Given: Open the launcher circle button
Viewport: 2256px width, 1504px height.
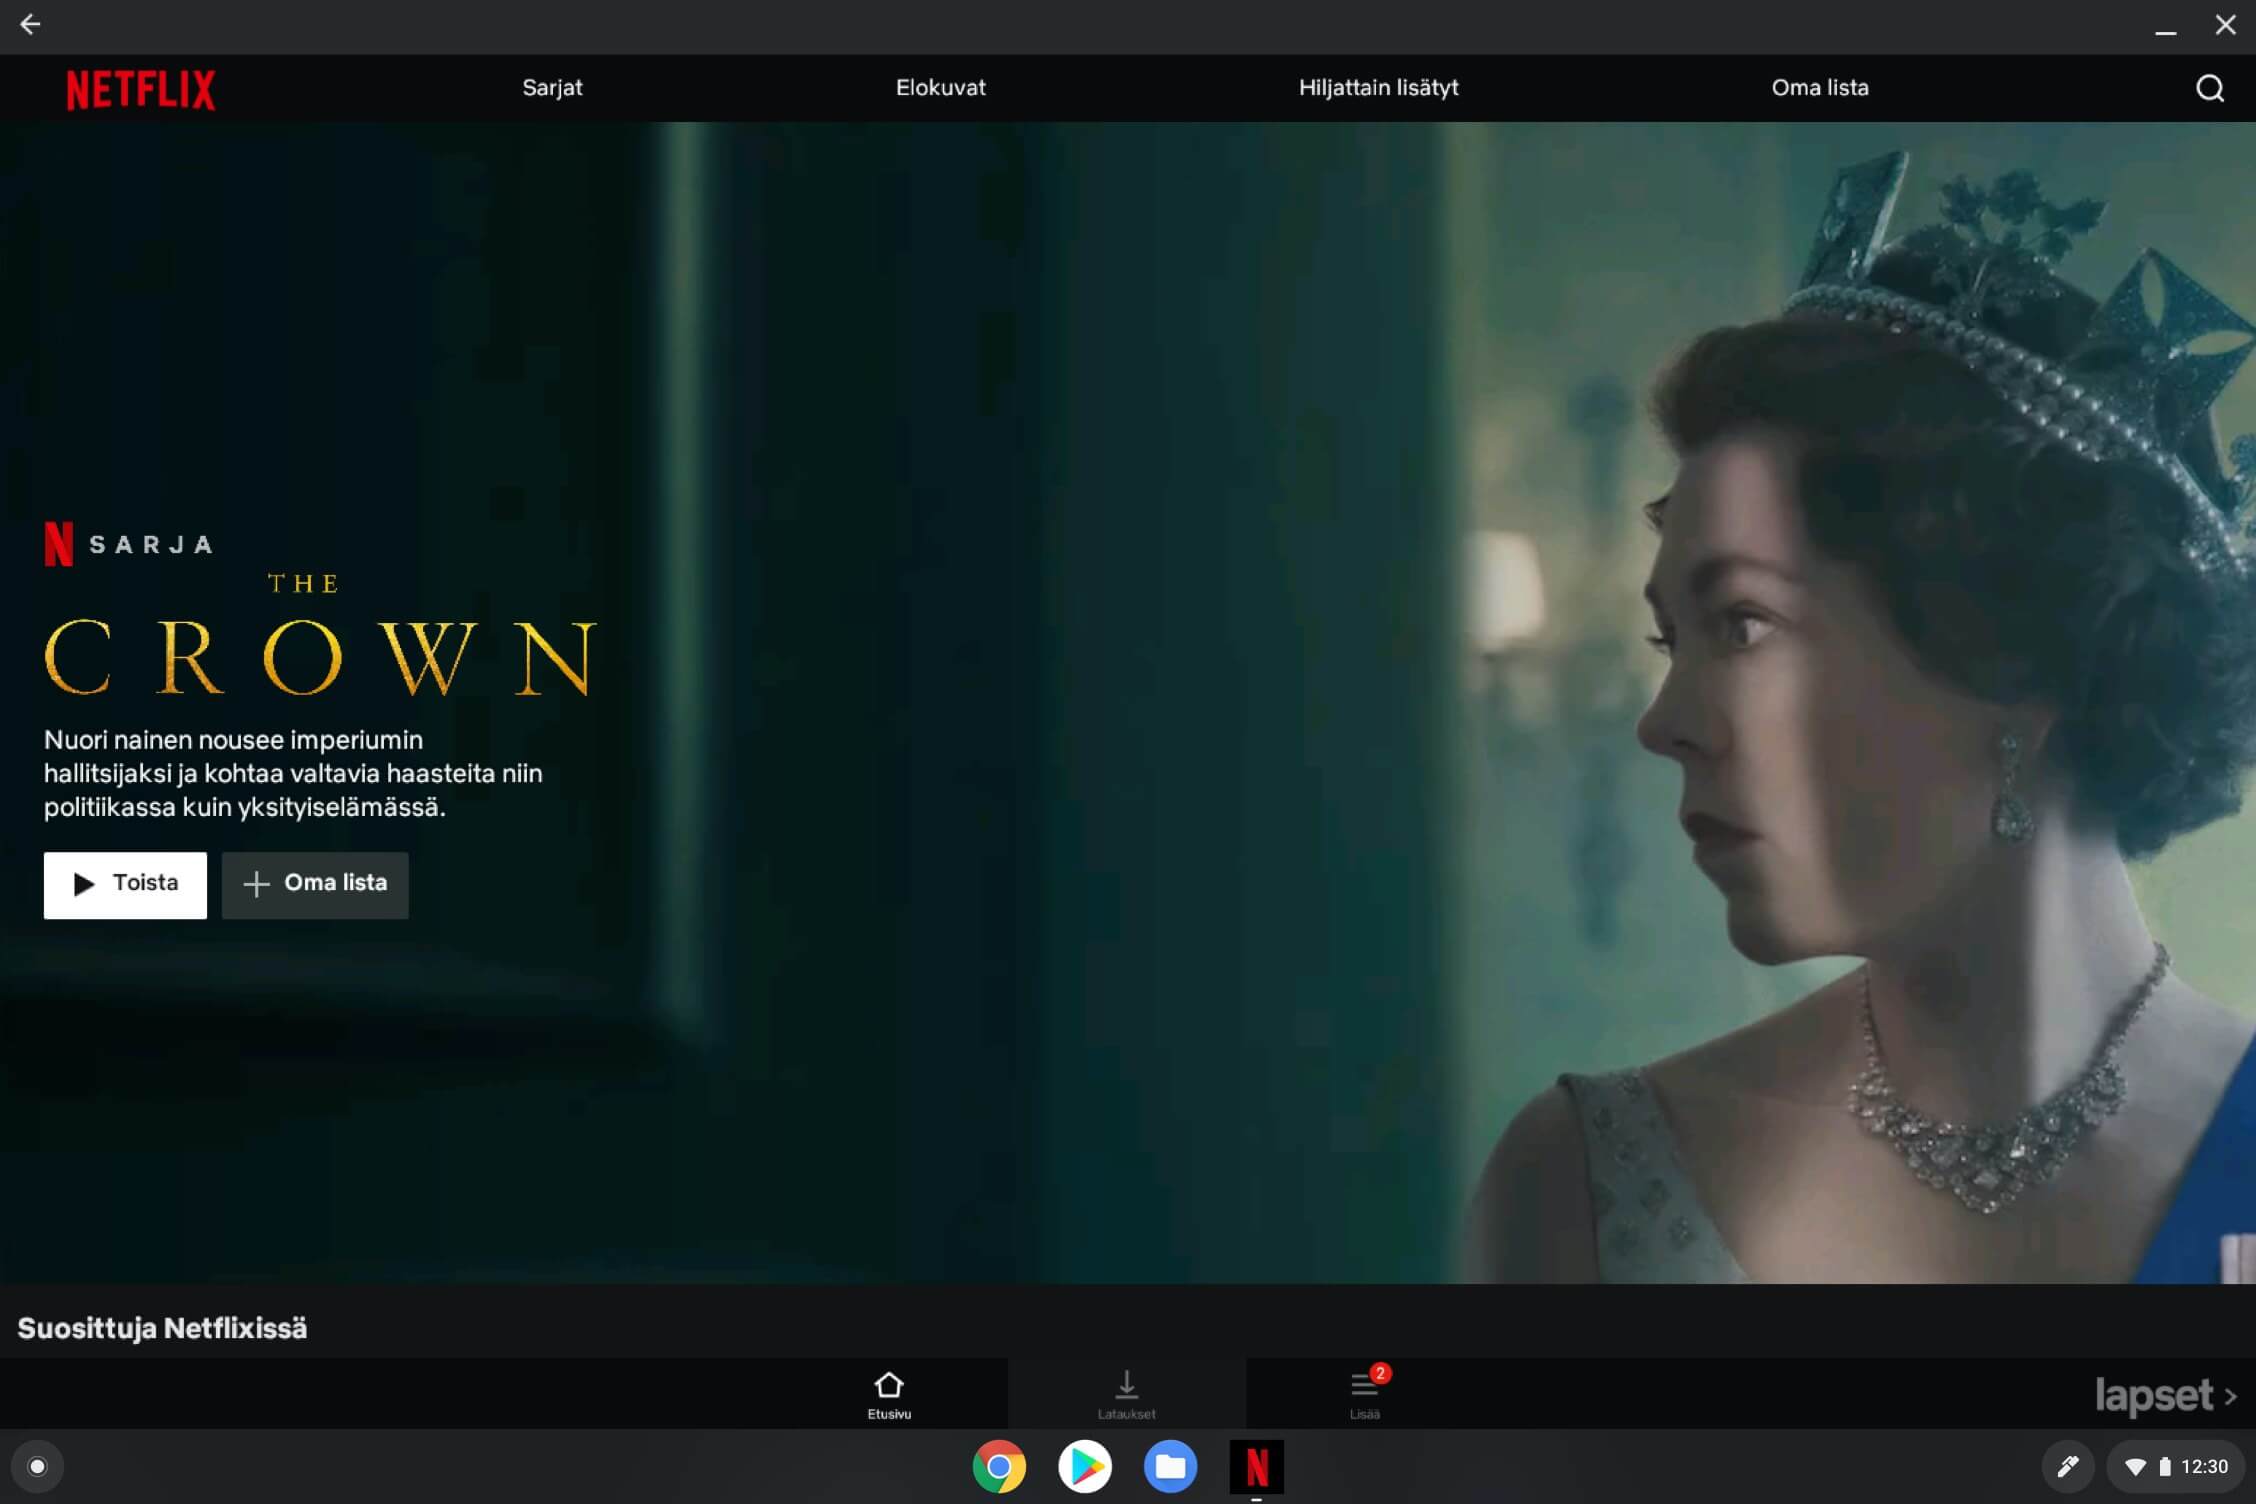Looking at the screenshot, I should (x=37, y=1467).
